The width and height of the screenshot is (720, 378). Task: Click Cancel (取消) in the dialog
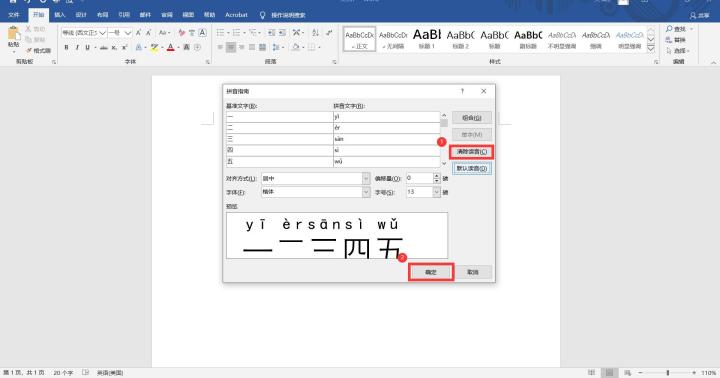(x=472, y=272)
